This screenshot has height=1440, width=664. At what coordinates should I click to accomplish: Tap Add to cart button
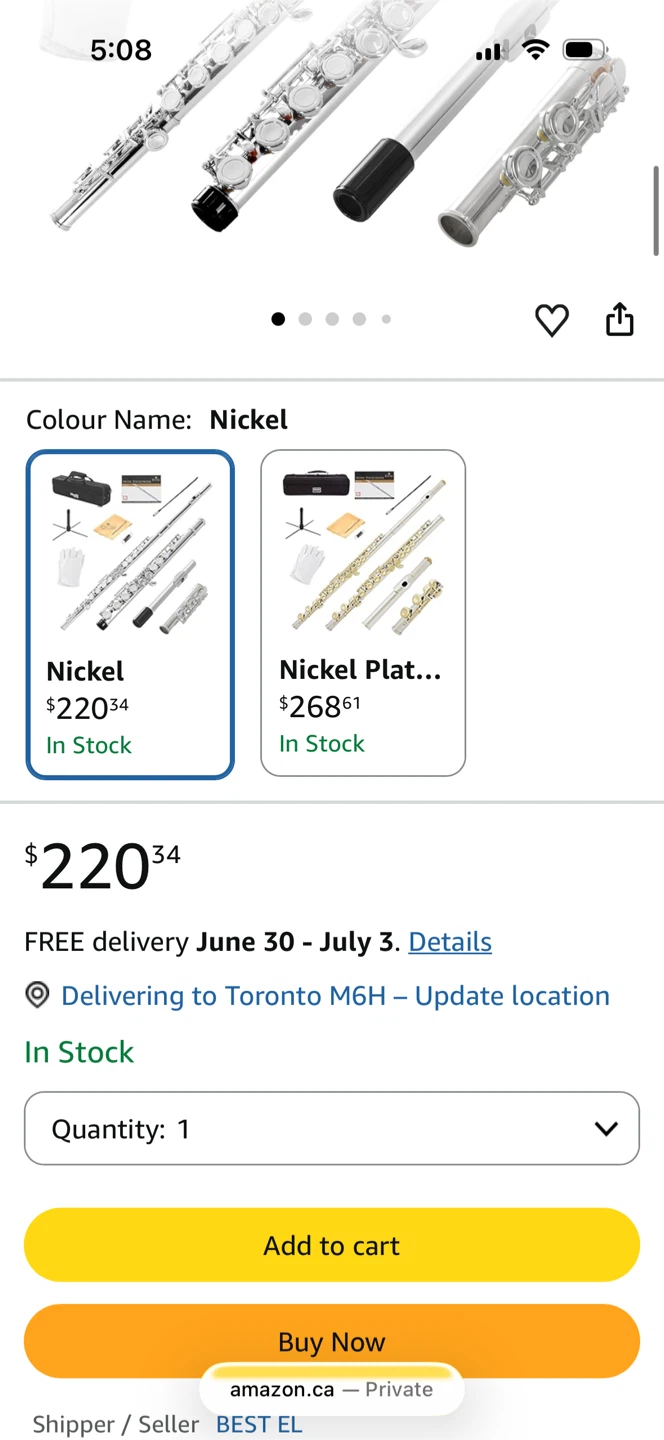(x=332, y=1245)
